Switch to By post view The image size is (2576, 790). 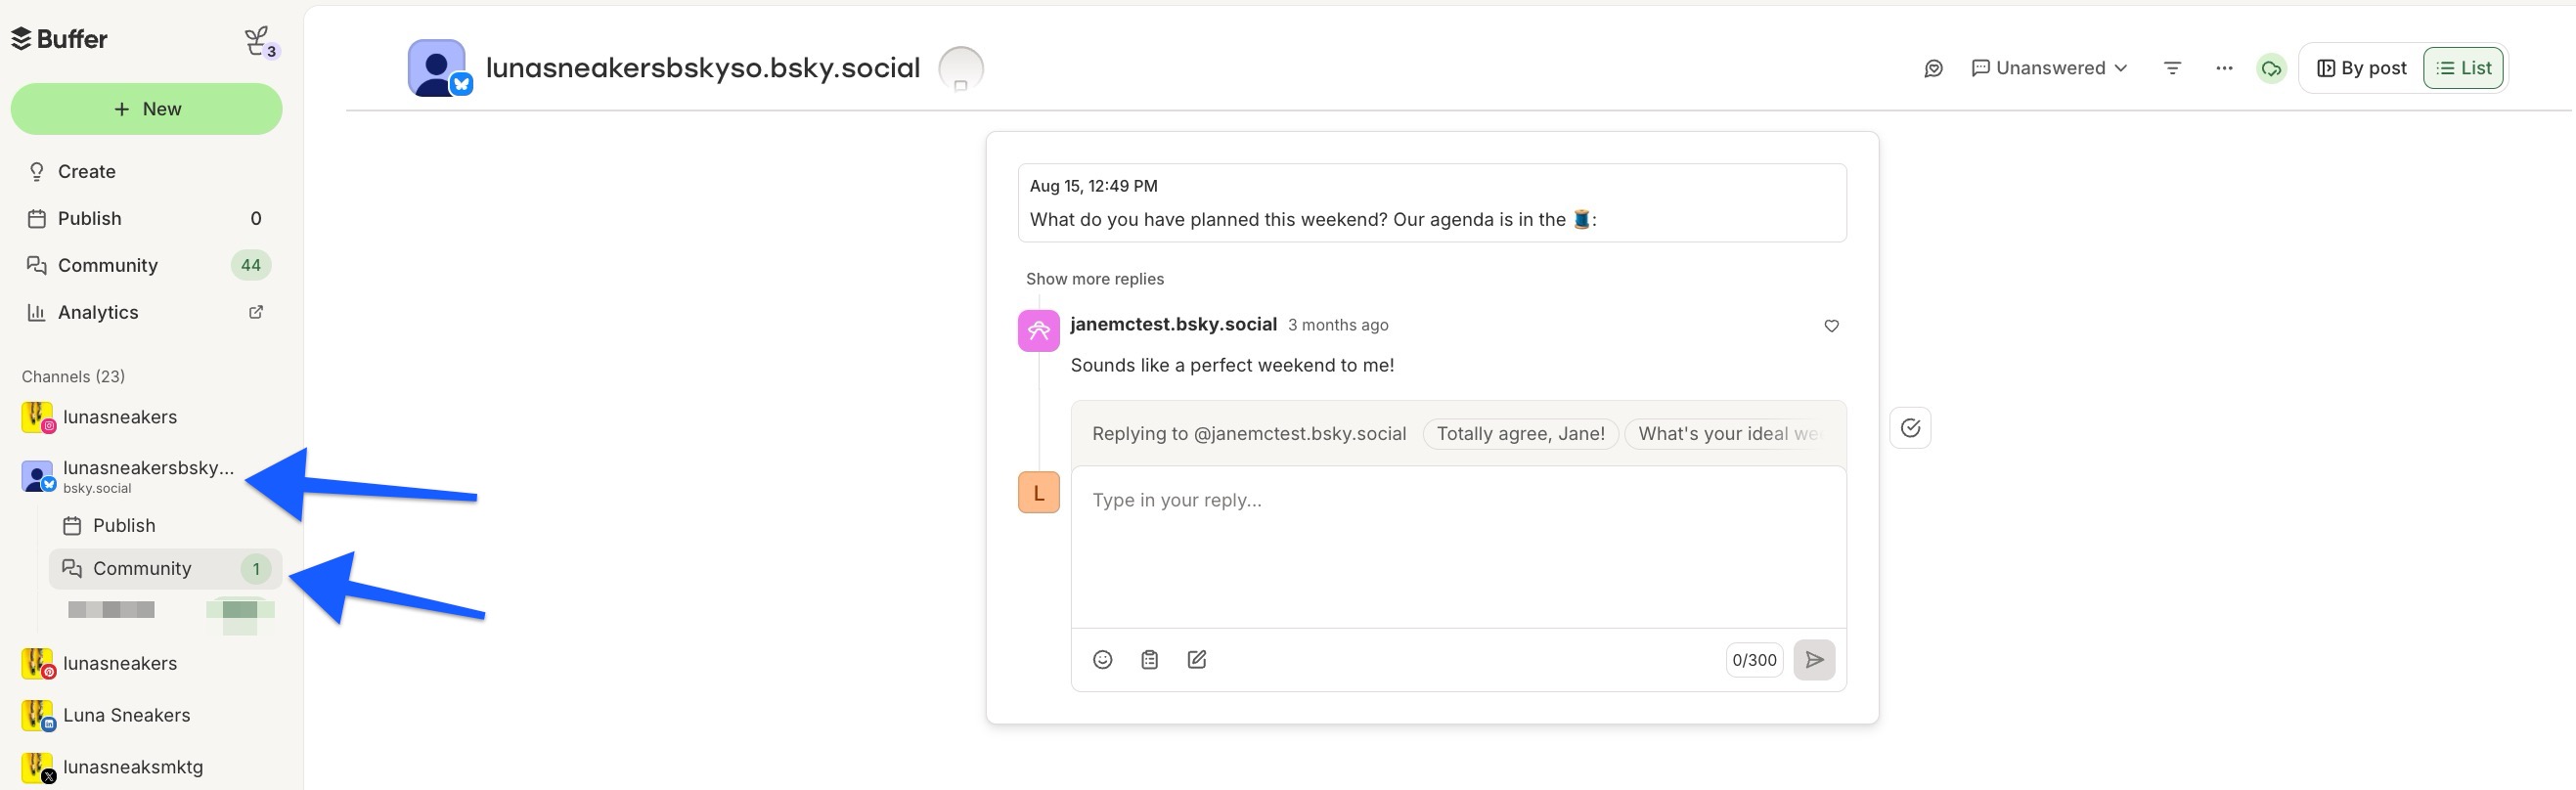tap(2361, 68)
